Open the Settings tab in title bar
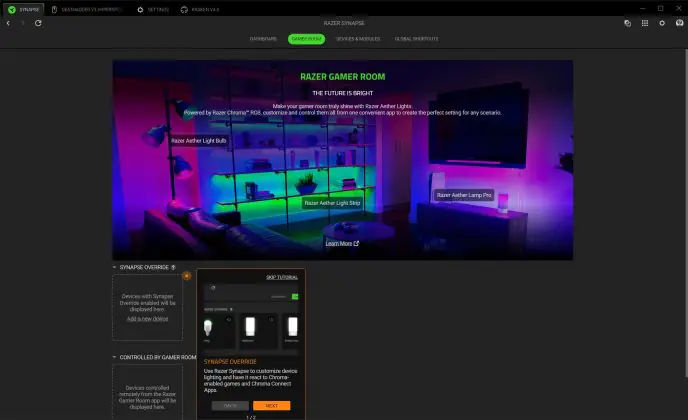The image size is (688, 420). point(153,10)
